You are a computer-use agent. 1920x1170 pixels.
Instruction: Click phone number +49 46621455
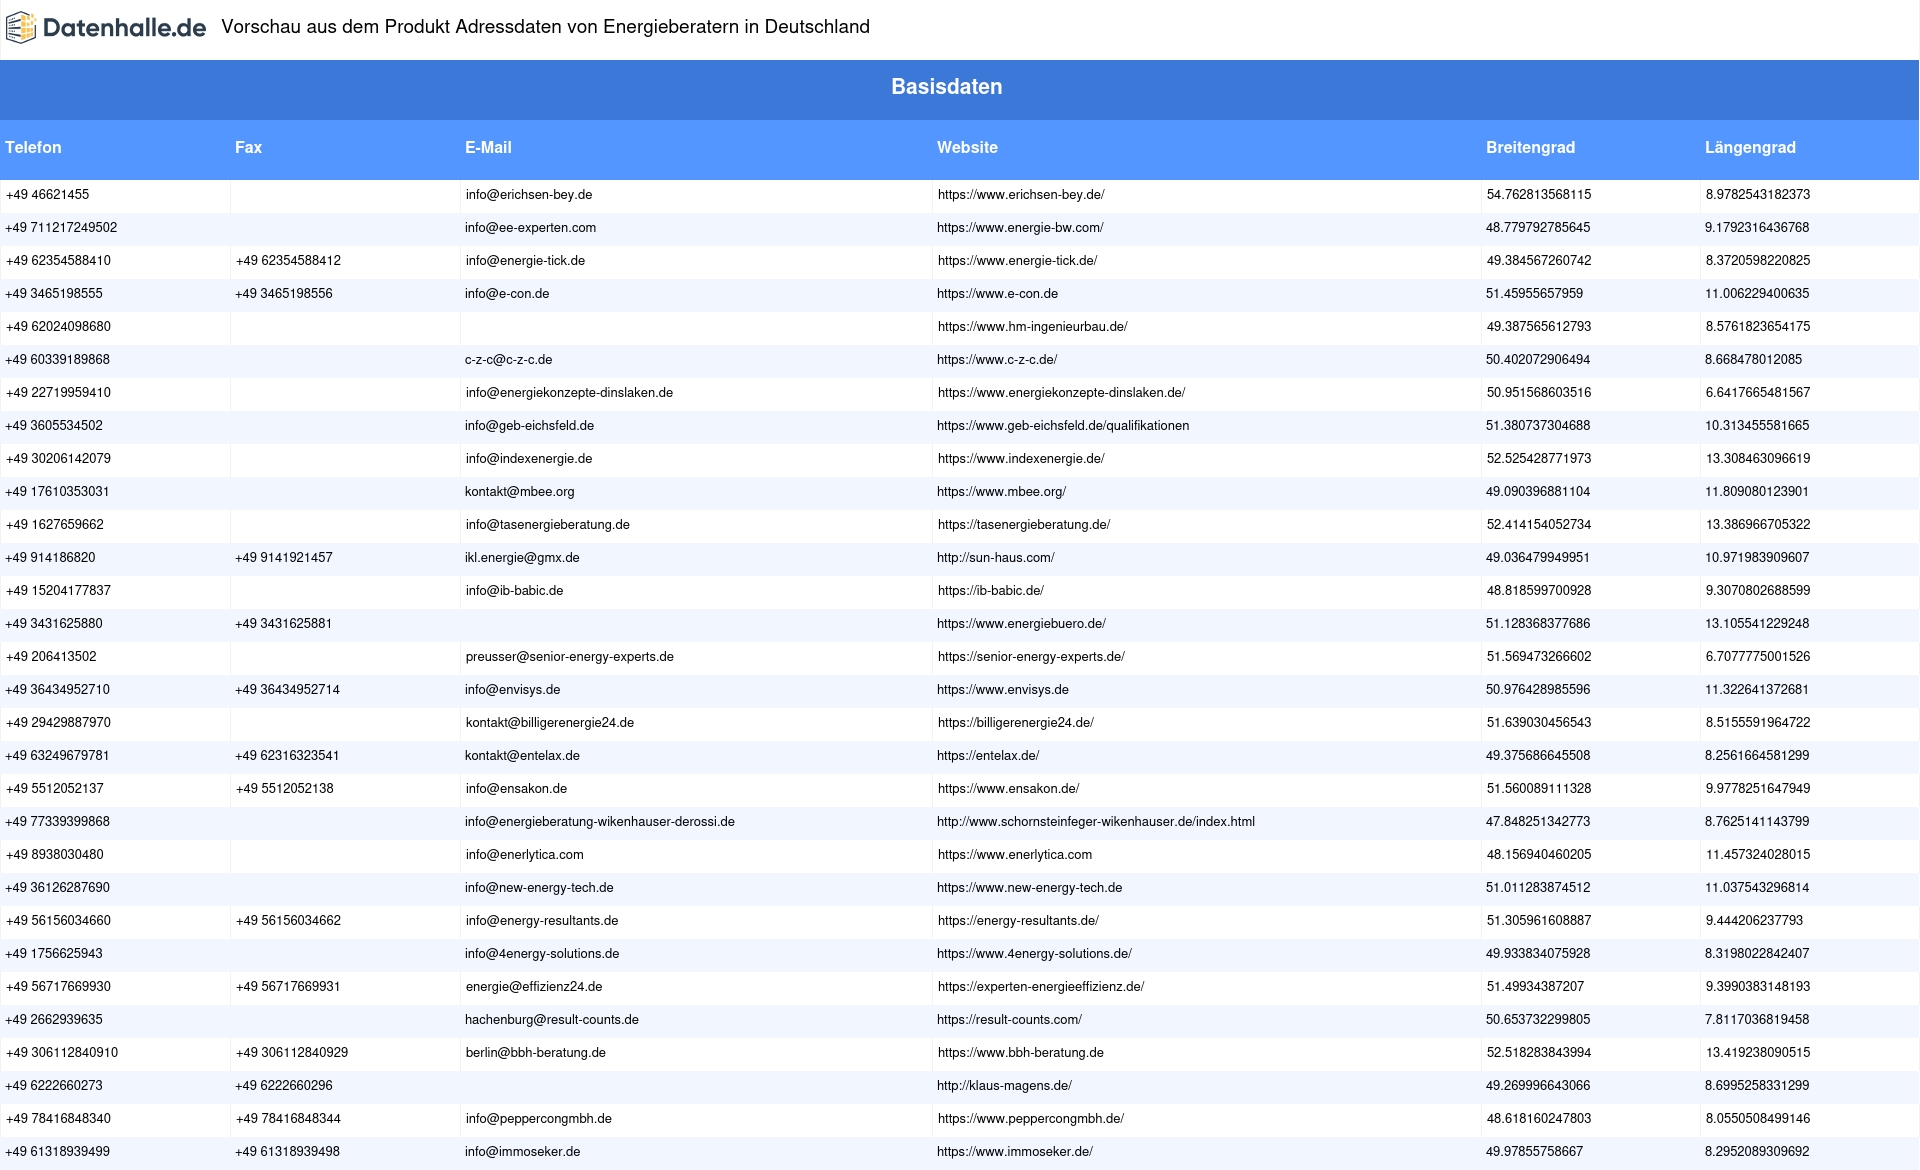[47, 195]
